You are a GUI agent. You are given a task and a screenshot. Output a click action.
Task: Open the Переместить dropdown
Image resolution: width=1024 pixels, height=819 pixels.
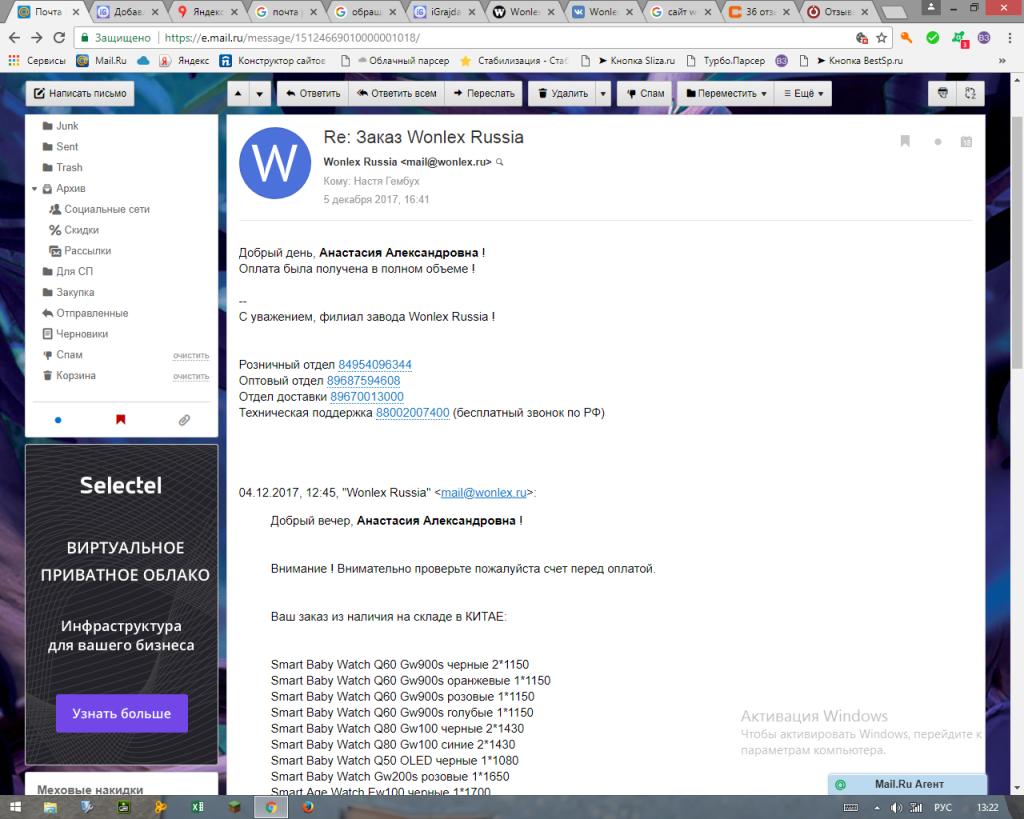coord(726,93)
